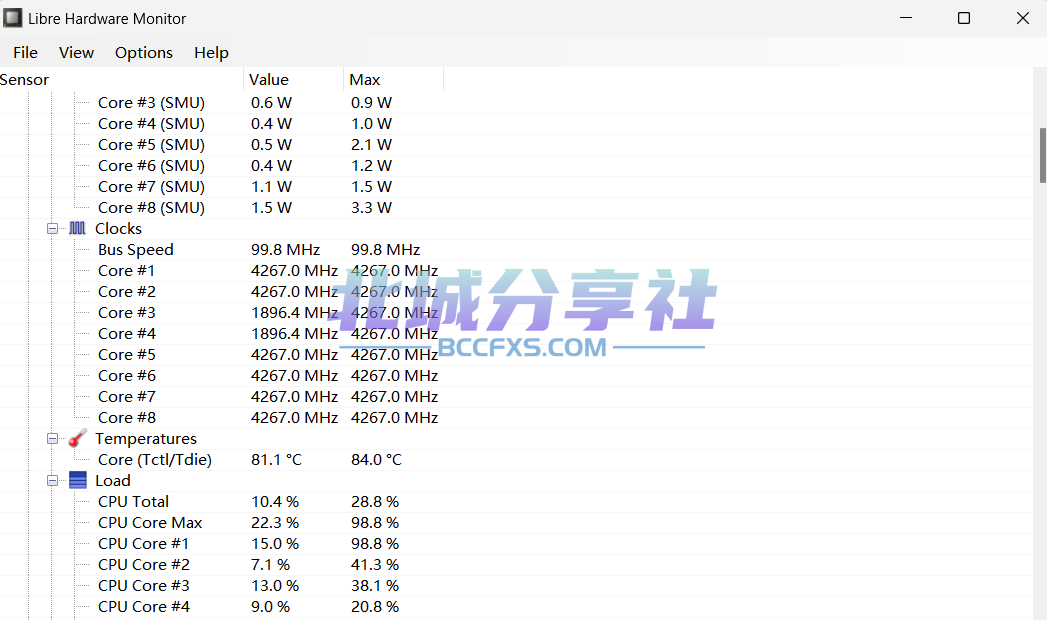The height and width of the screenshot is (620, 1047).
Task: Select the CPU Core #3 load row
Action: point(516,586)
